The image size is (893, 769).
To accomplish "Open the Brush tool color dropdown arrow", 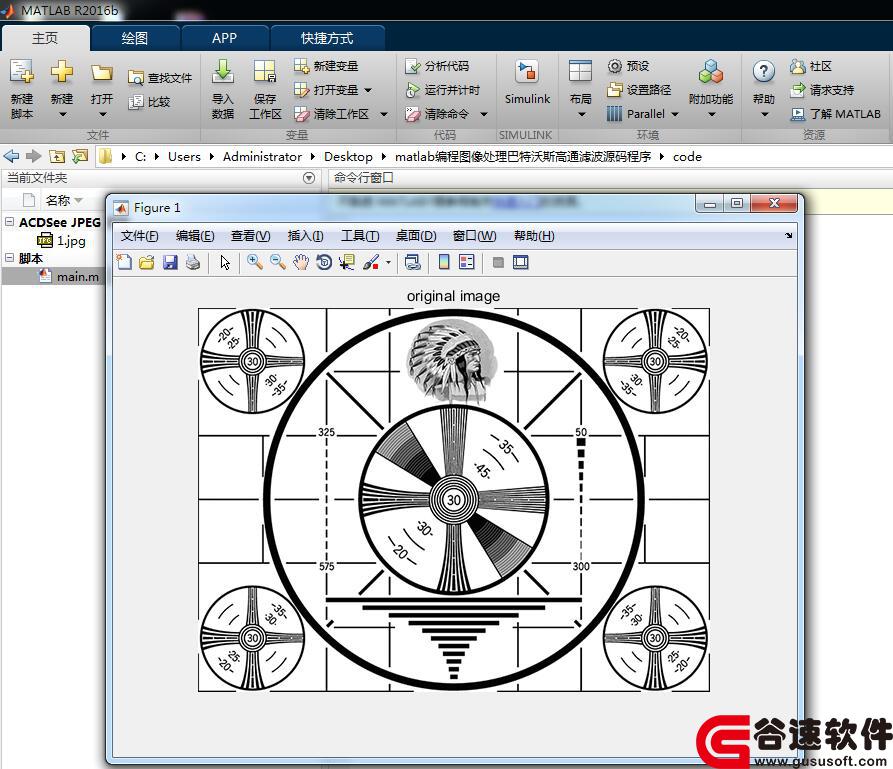I will click(x=388, y=263).
